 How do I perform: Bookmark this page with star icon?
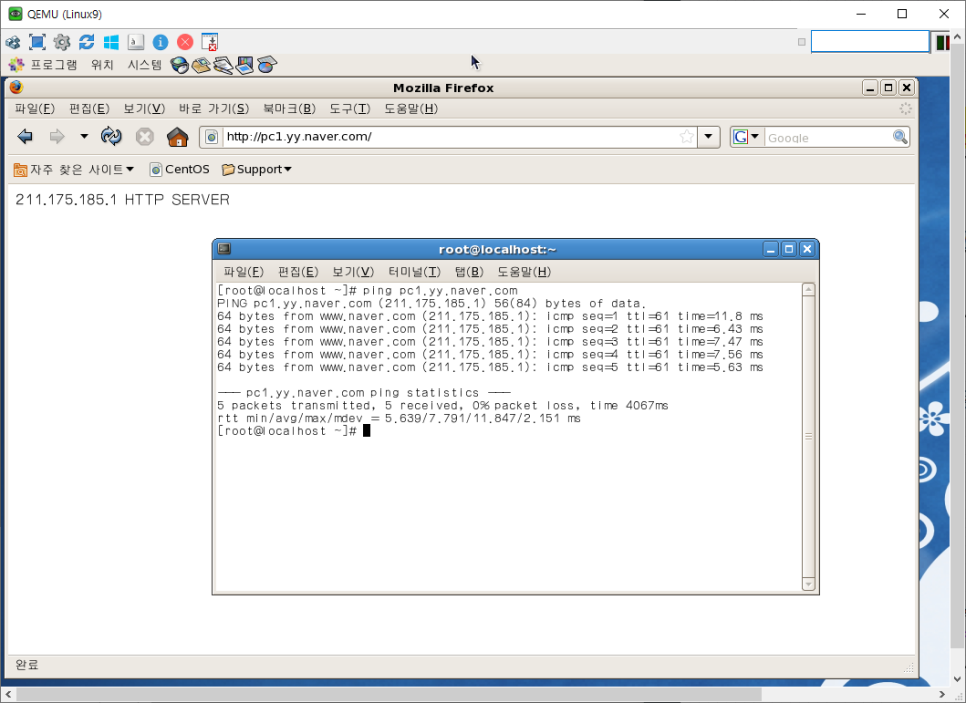[x=686, y=136]
